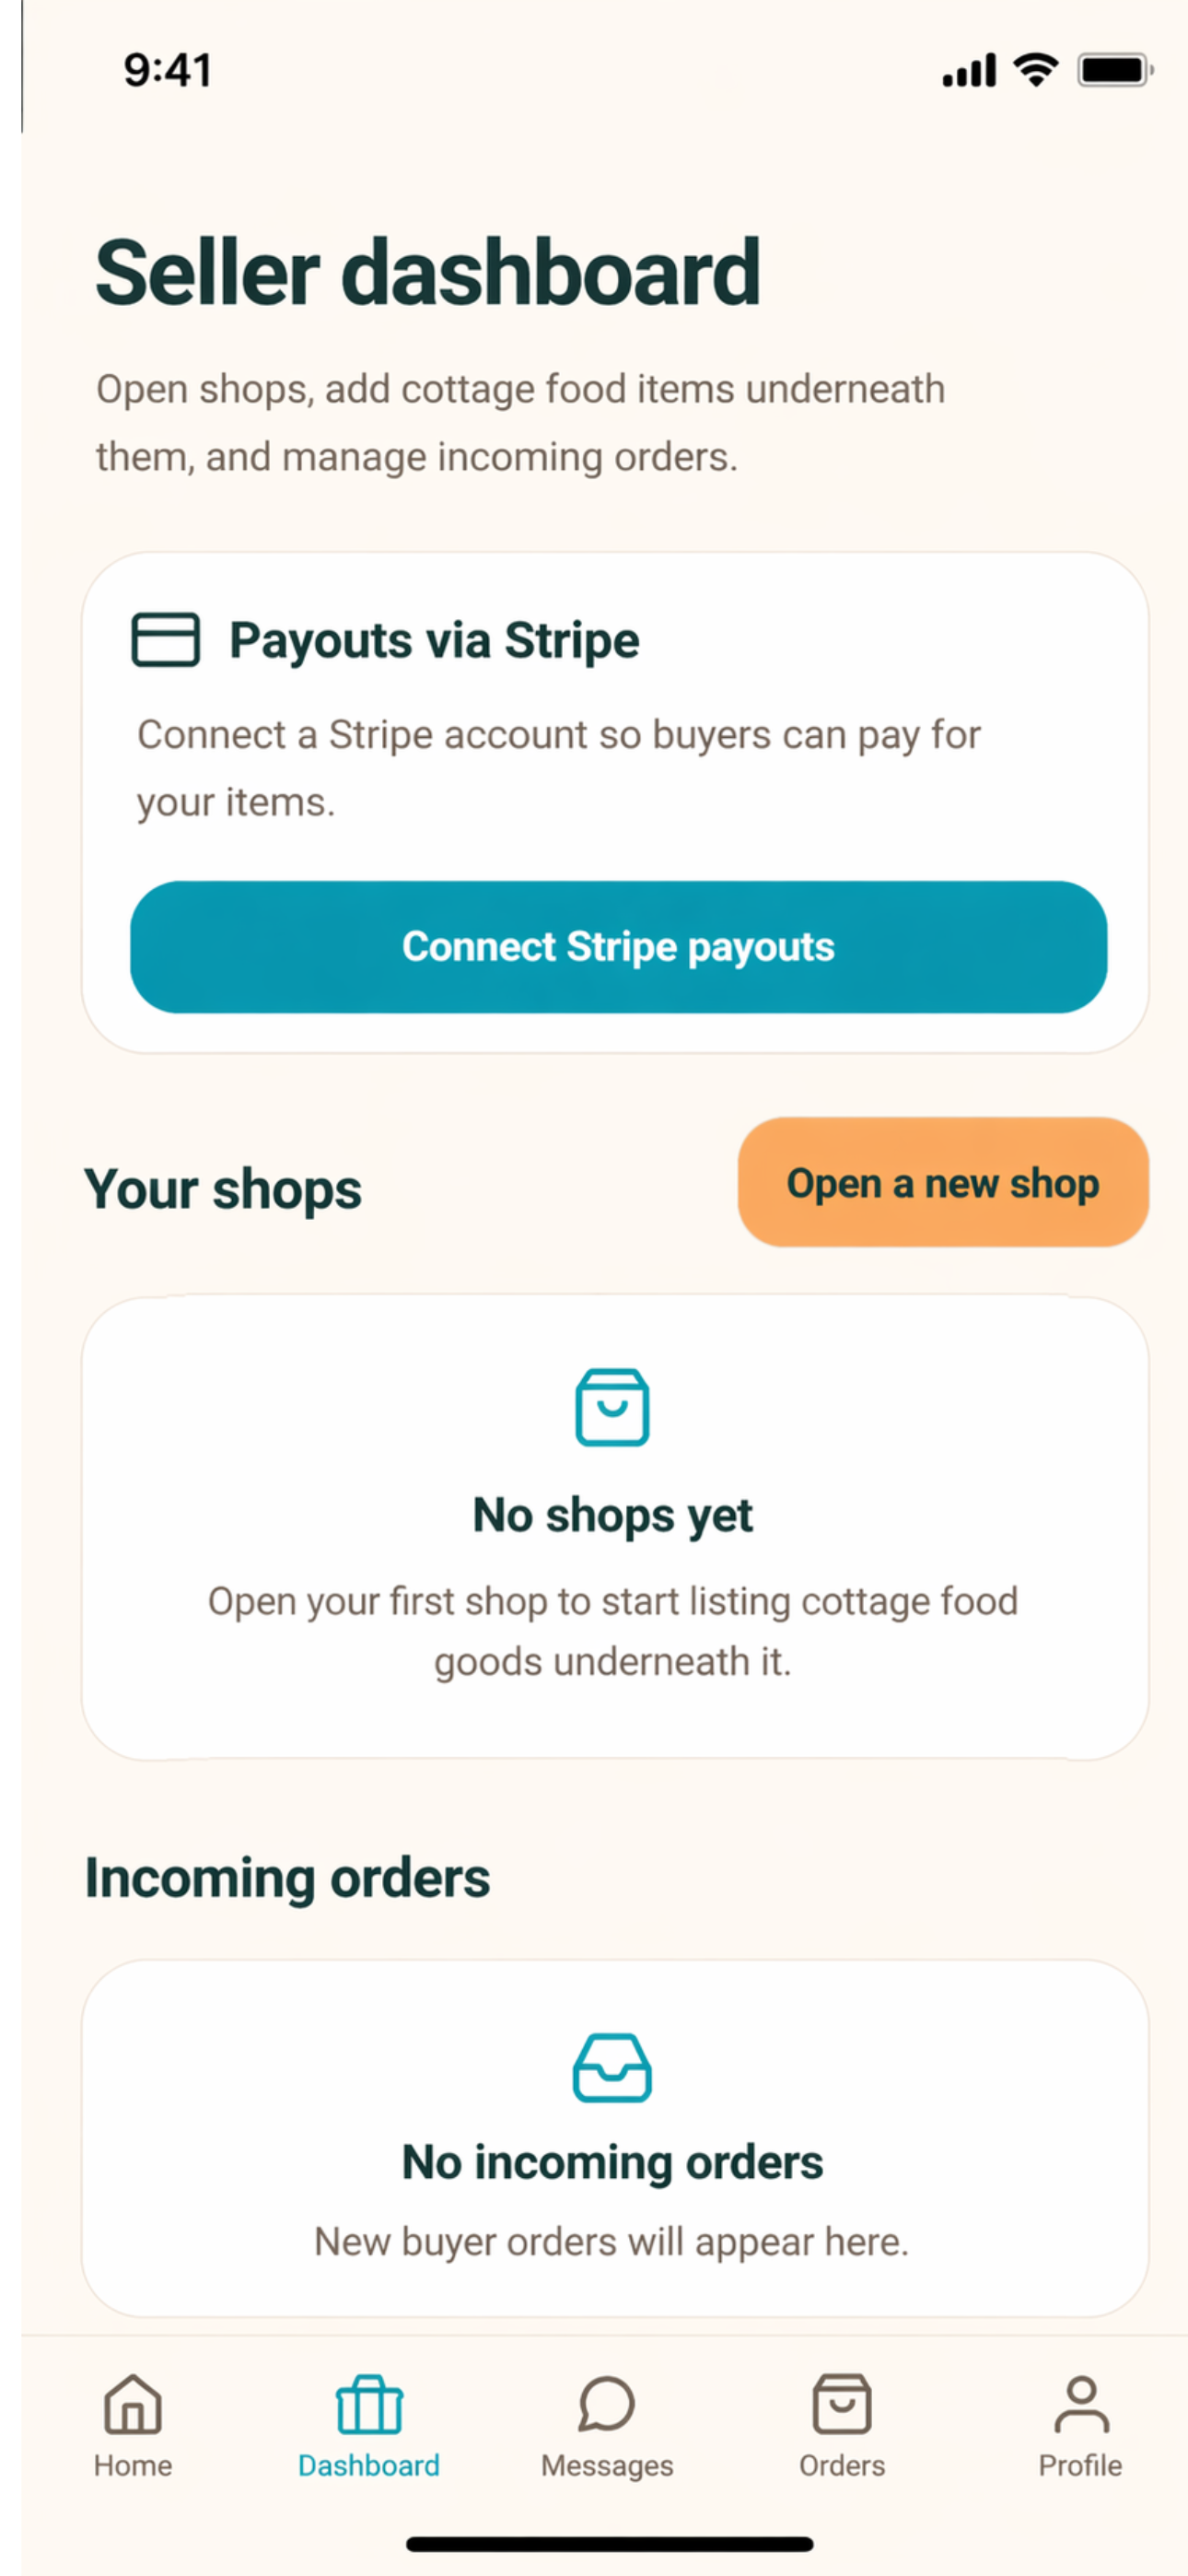Tap the Orders bag icon
Viewport: 1188px width, 2576px height.
842,2404
